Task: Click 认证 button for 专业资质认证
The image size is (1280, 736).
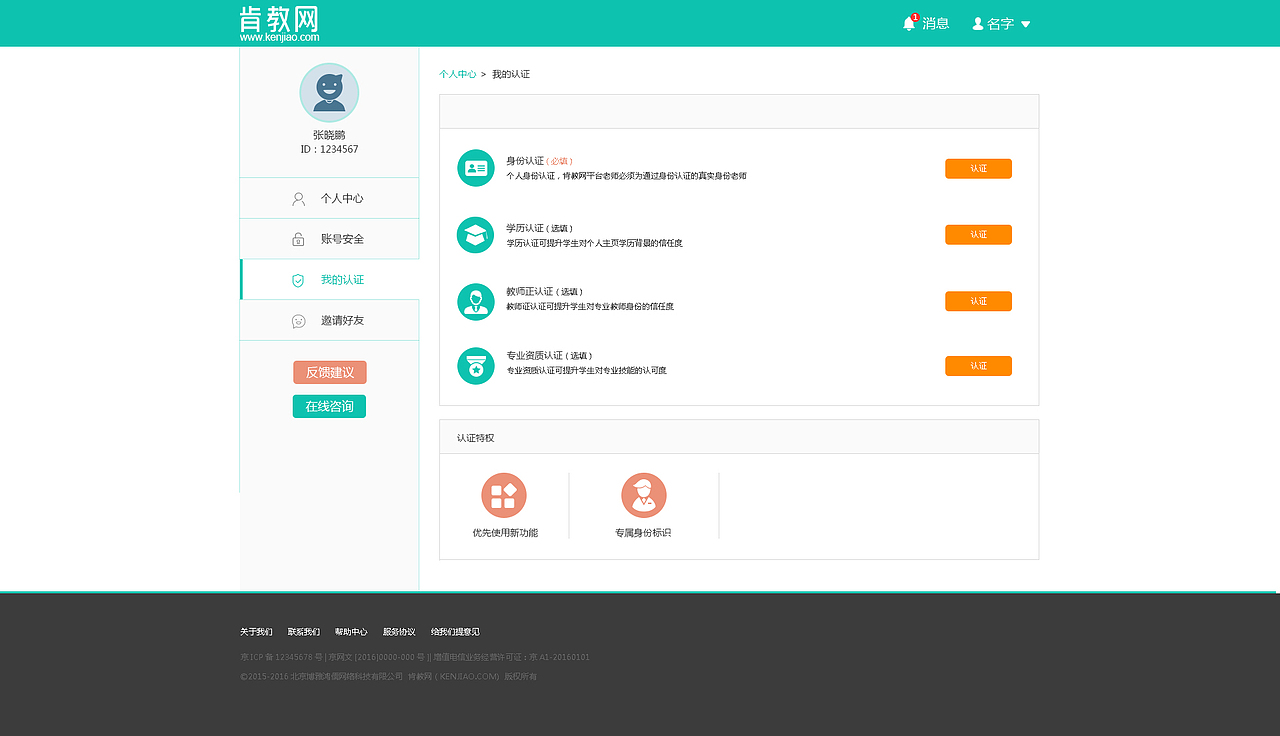Action: click(x=978, y=366)
